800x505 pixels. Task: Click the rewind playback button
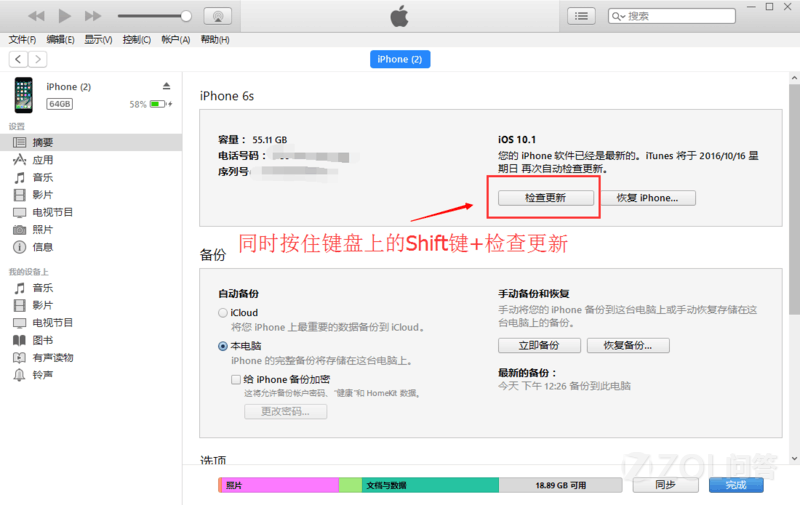36,16
